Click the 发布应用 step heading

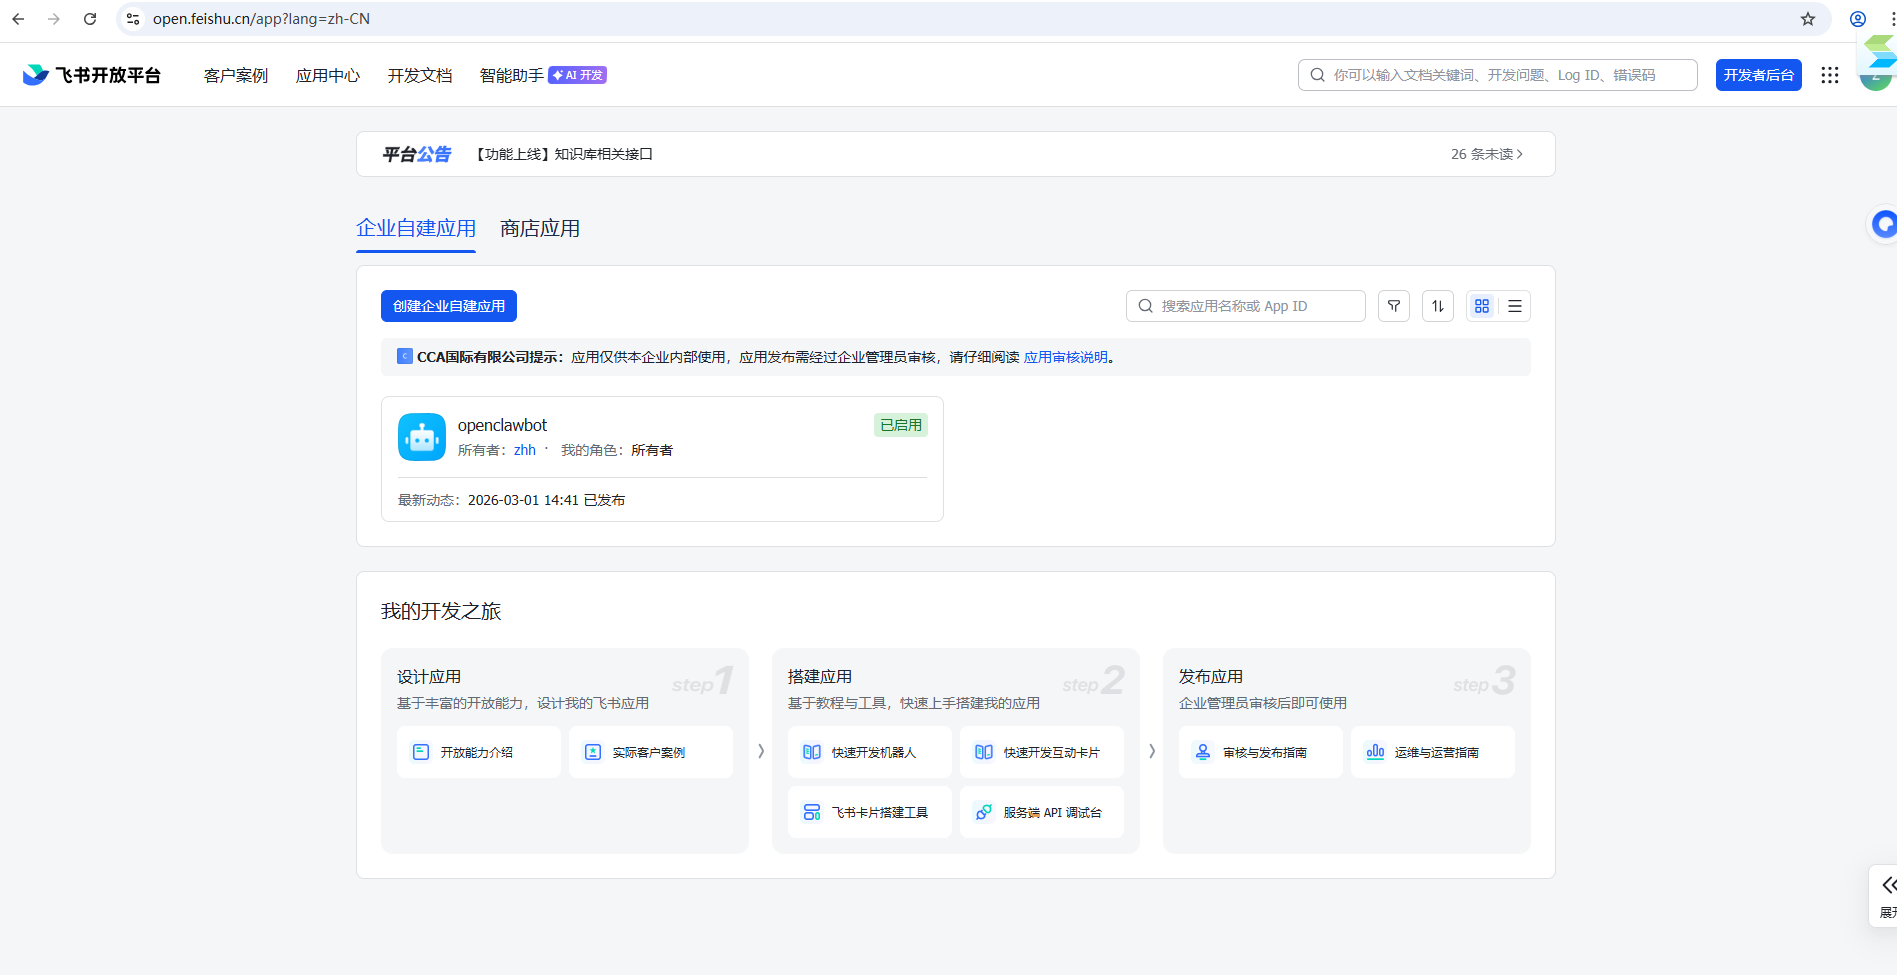[x=1211, y=677]
